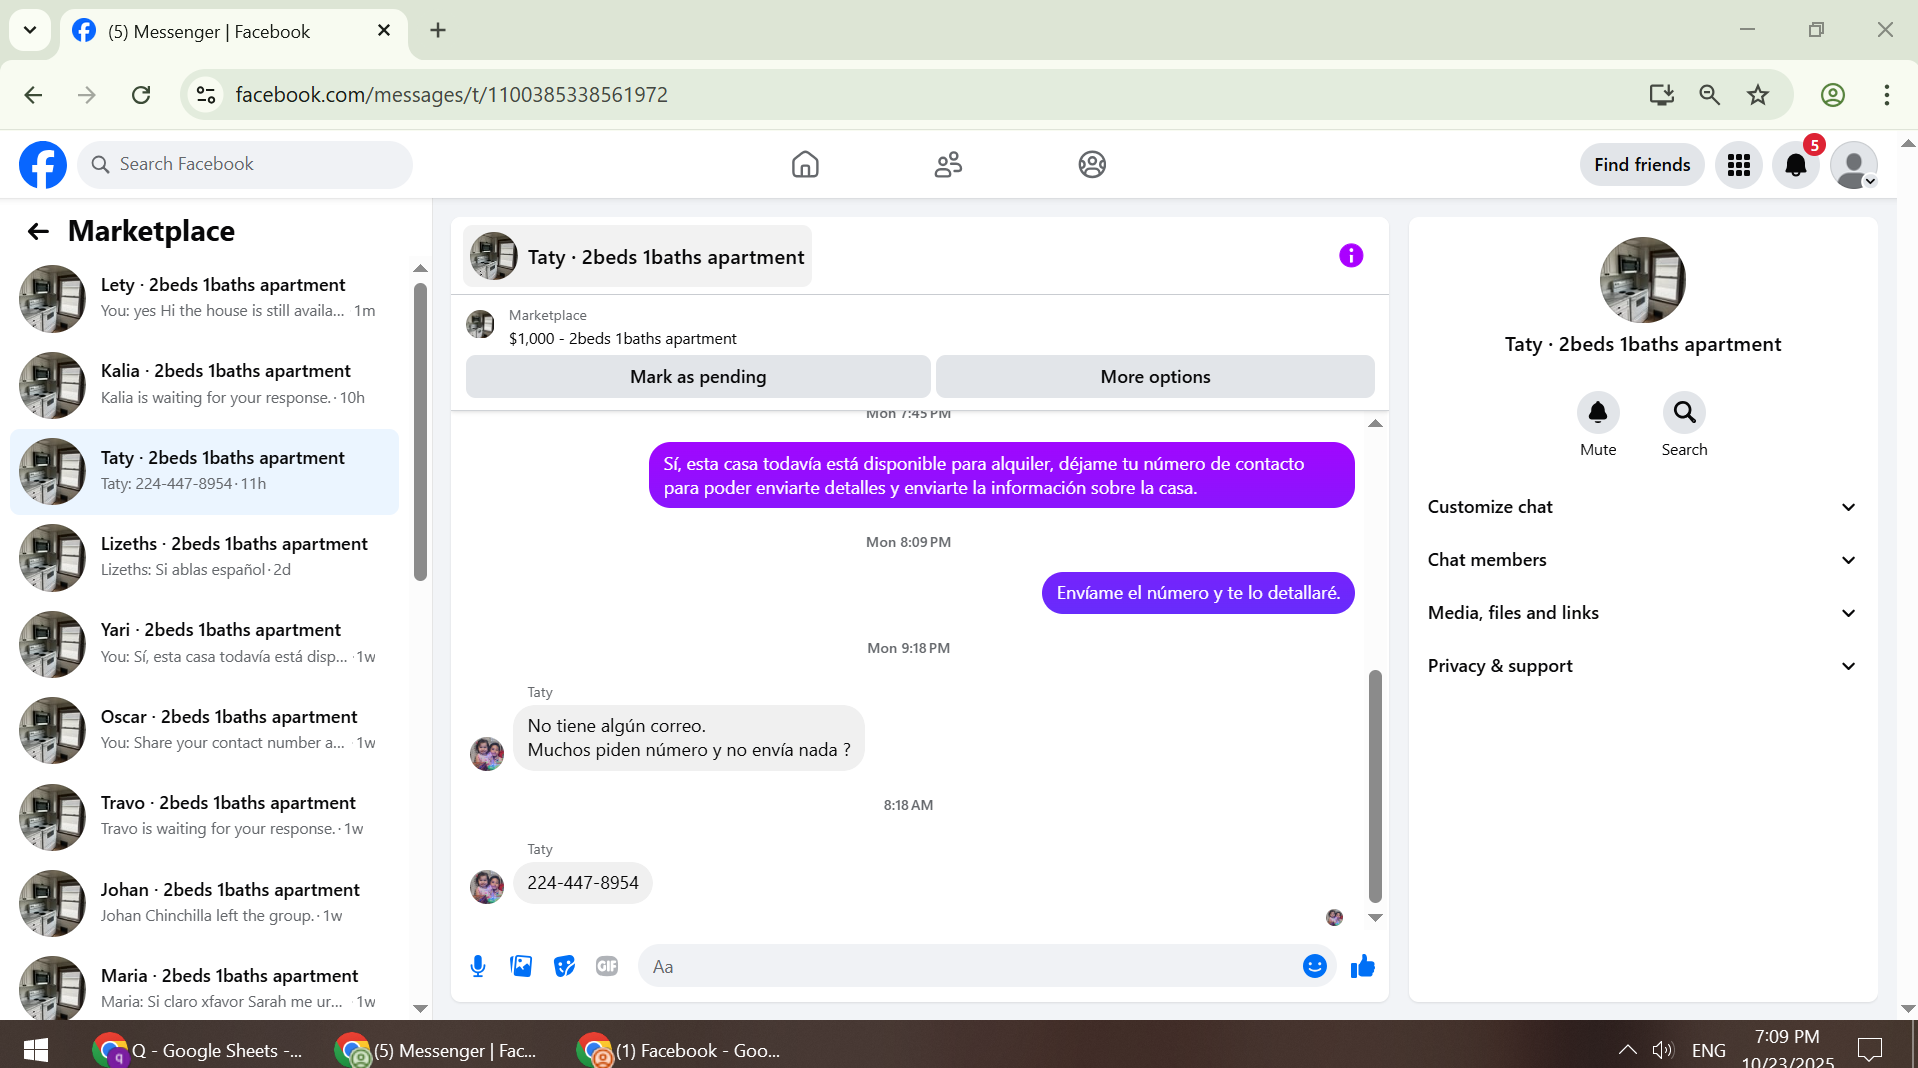Send a thumbs-up like
The height and width of the screenshot is (1068, 1918).
1363,966
